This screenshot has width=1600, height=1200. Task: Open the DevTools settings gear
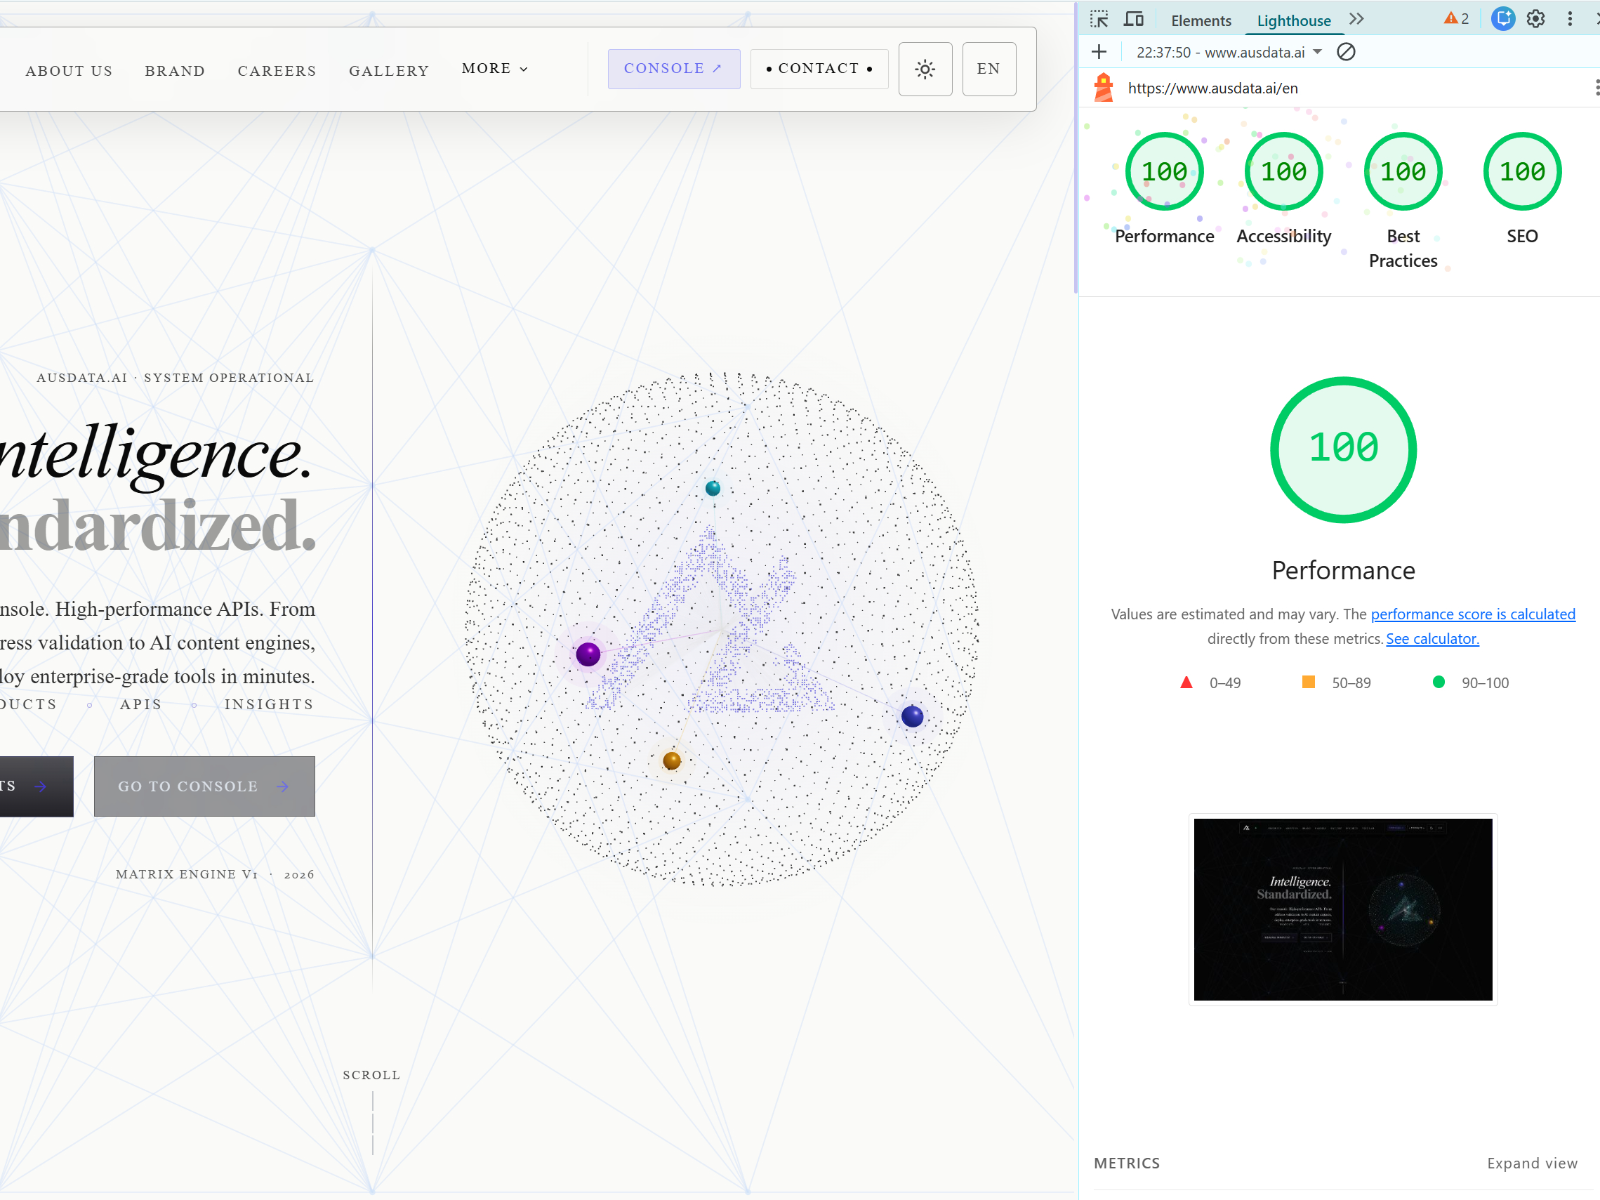(1536, 19)
